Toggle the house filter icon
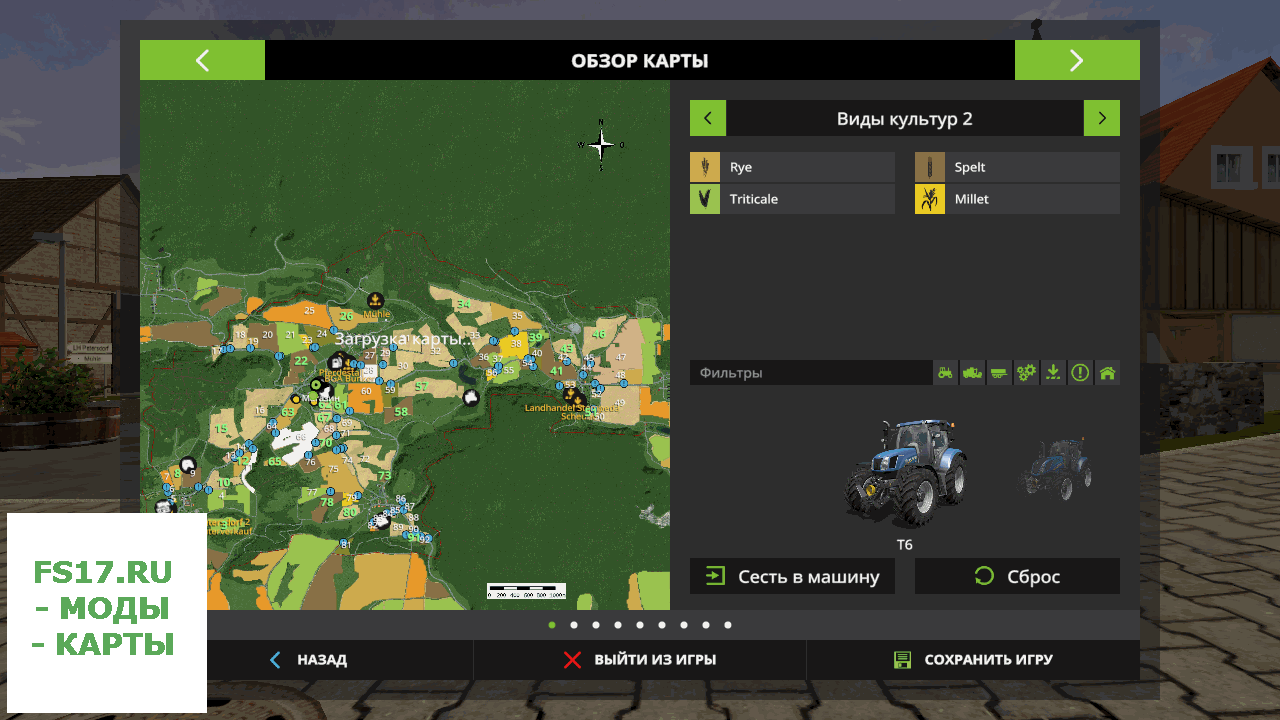Image resolution: width=1280 pixels, height=720 pixels. [1107, 373]
